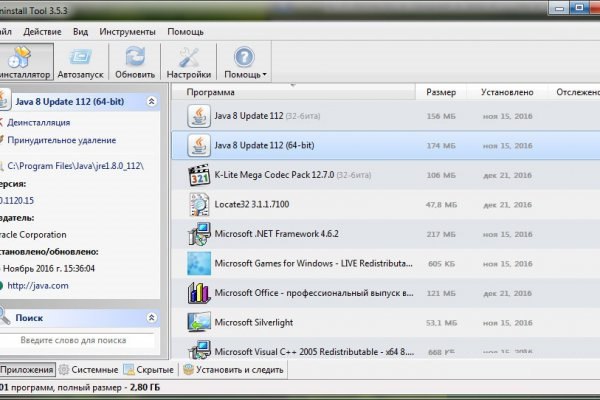Select row text Java 8 Update 112 (32-бита)
600x400 pixels.
[x=267, y=116]
